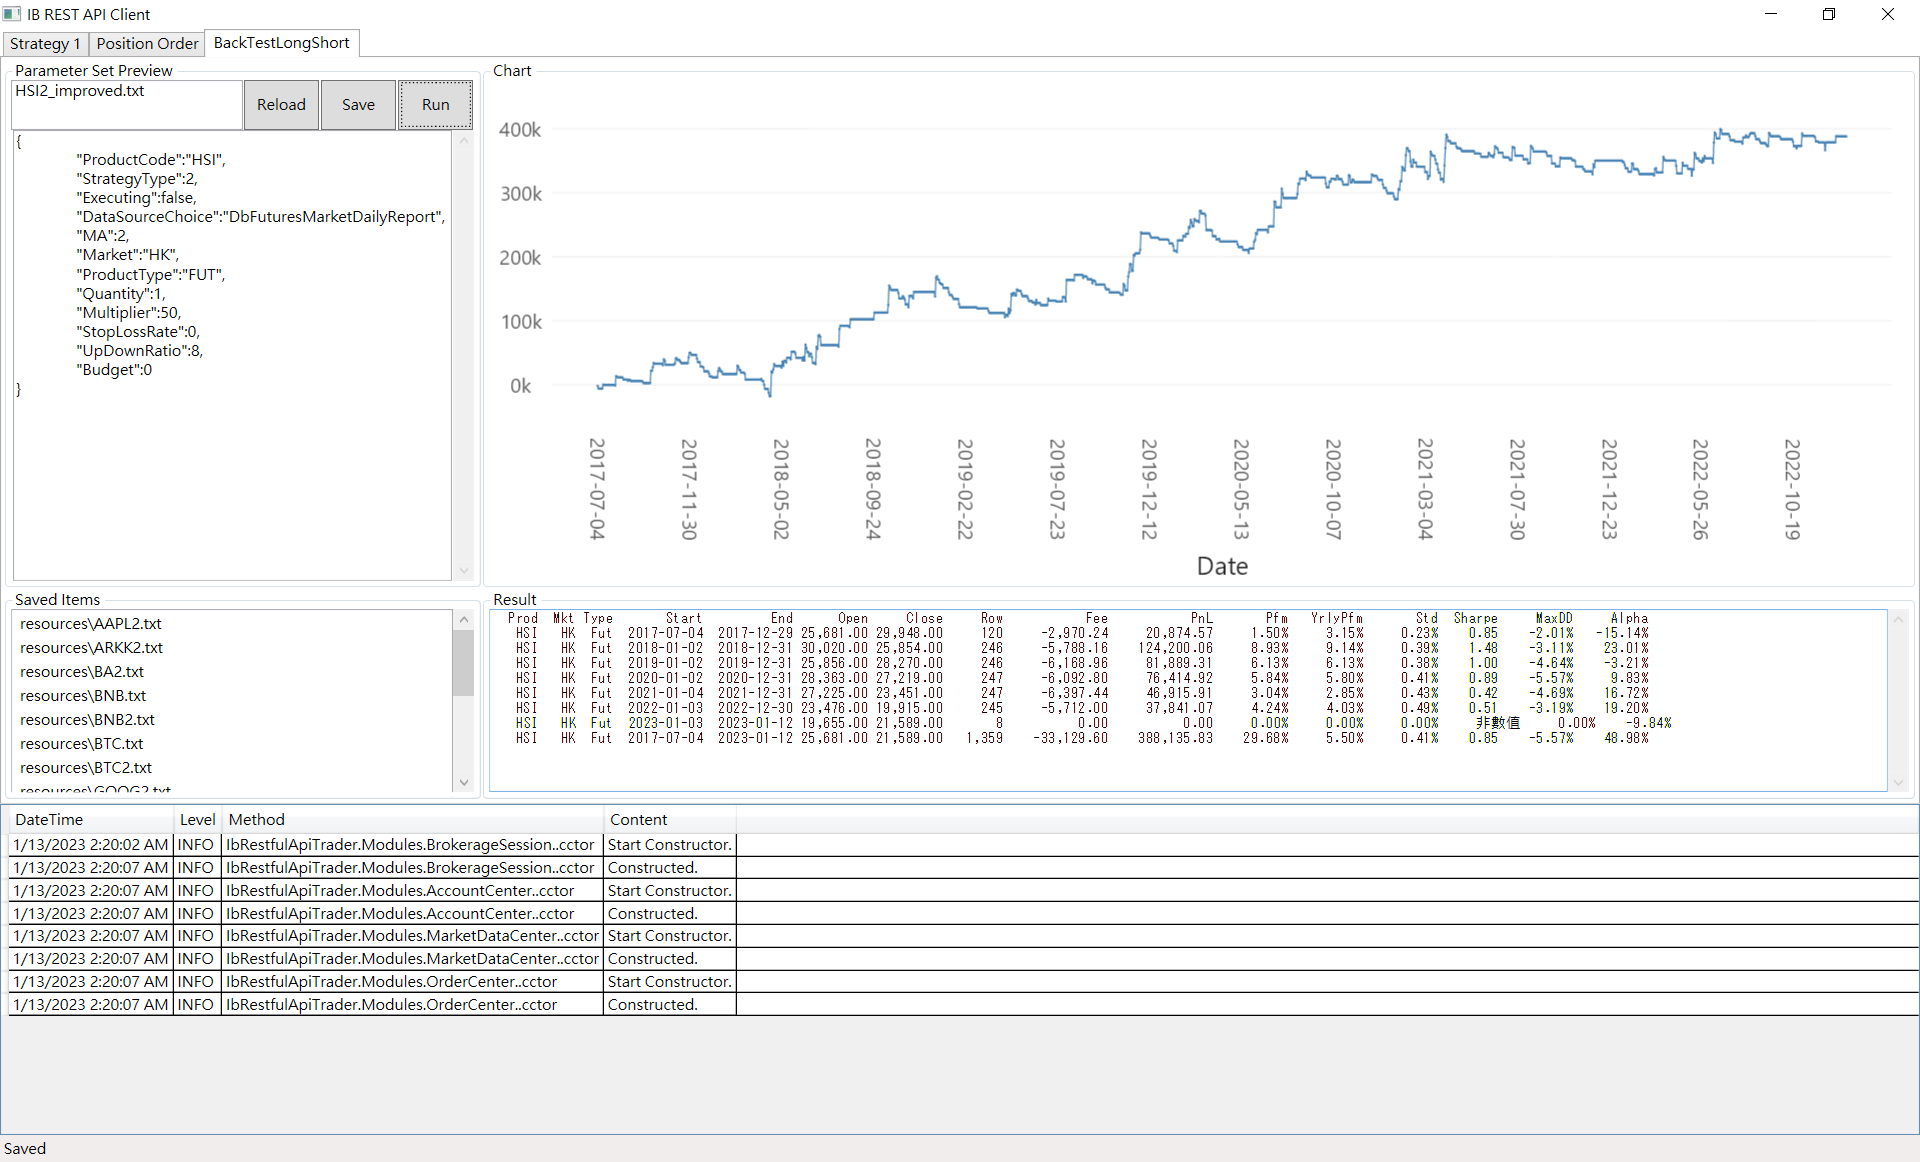Select the BackTestLongShort tab
The height and width of the screenshot is (1162, 1920).
coord(282,43)
